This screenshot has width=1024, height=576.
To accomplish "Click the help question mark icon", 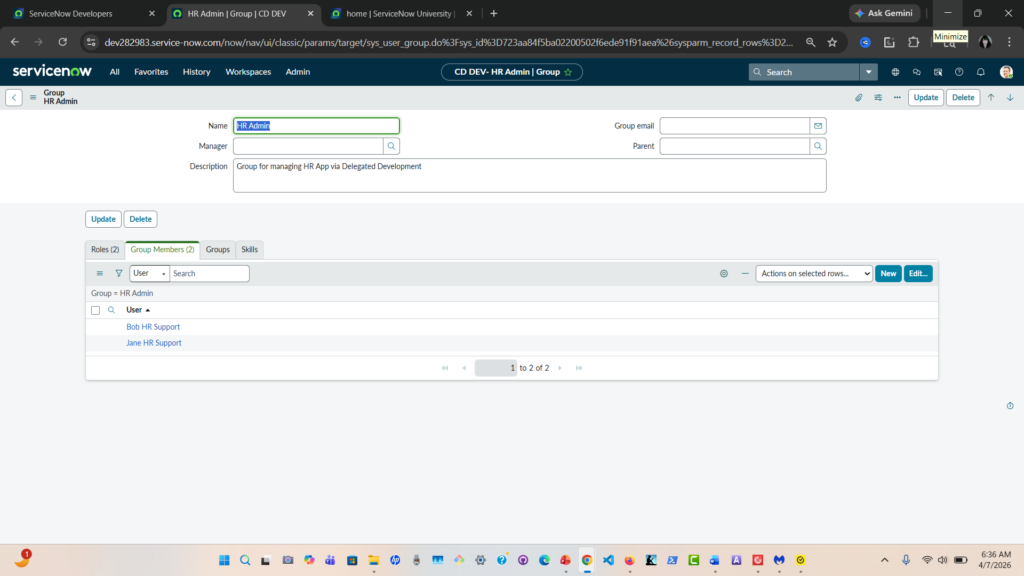I will (959, 72).
